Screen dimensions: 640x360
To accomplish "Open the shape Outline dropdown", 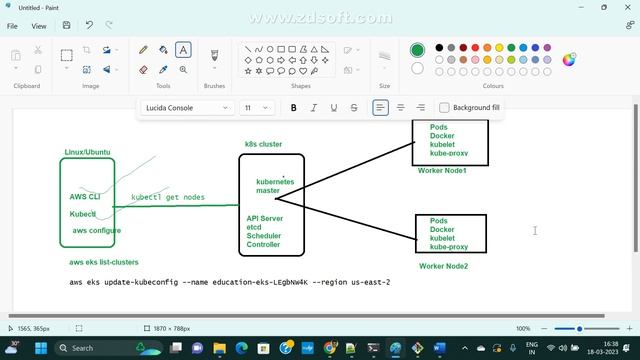I will coord(351,50).
